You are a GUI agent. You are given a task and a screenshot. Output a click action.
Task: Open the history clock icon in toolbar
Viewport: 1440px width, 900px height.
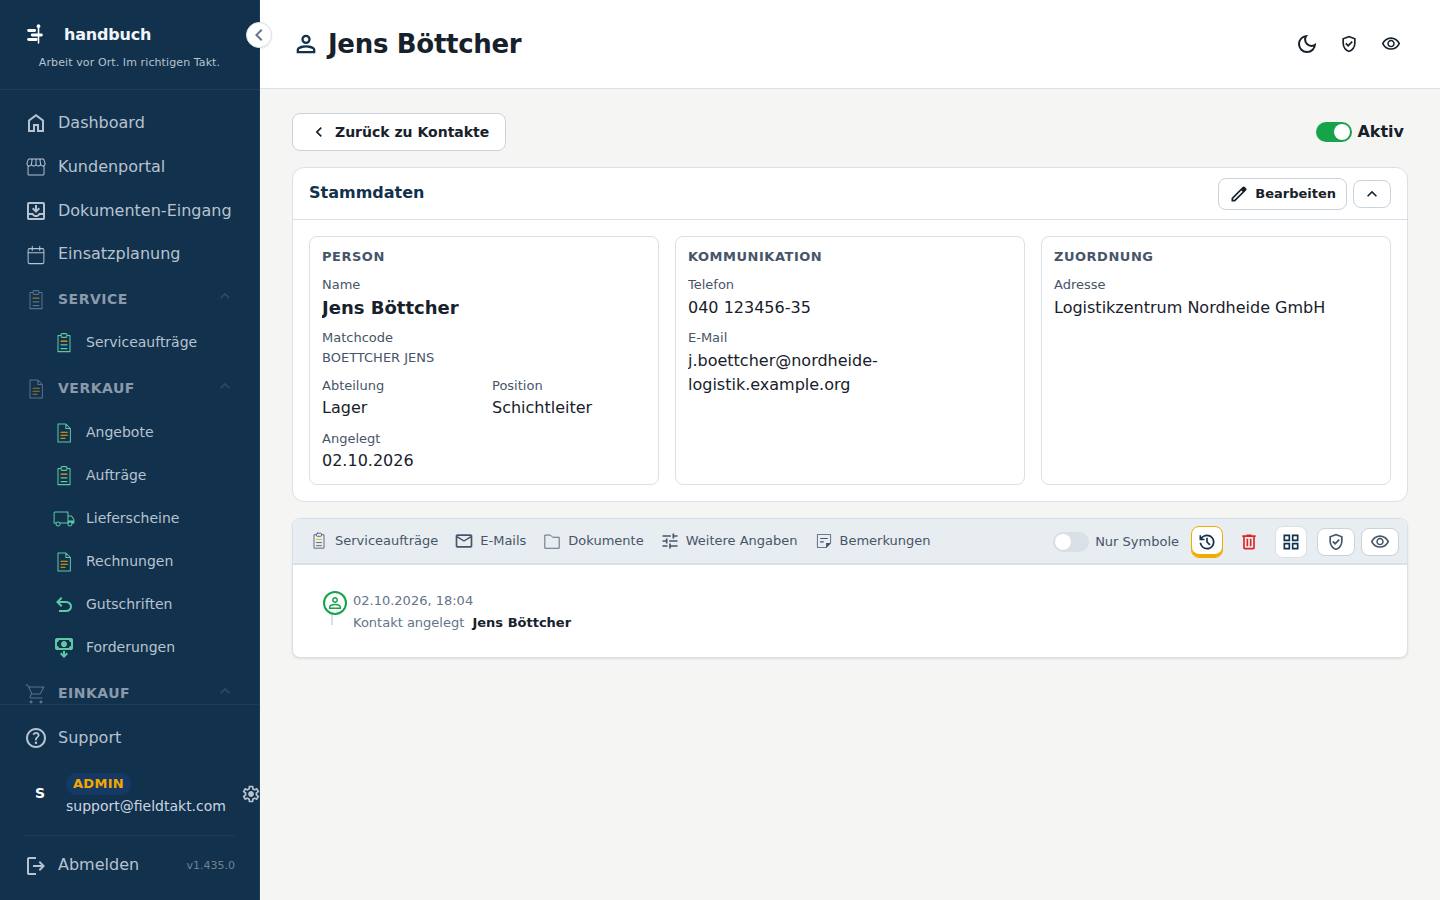(x=1207, y=541)
